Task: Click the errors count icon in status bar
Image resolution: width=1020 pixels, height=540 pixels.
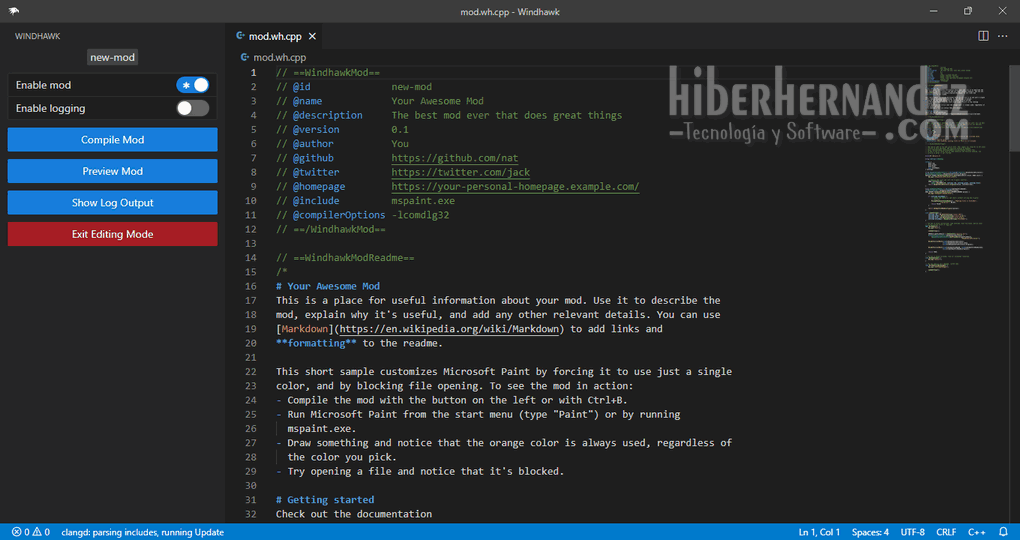Action: [17, 532]
